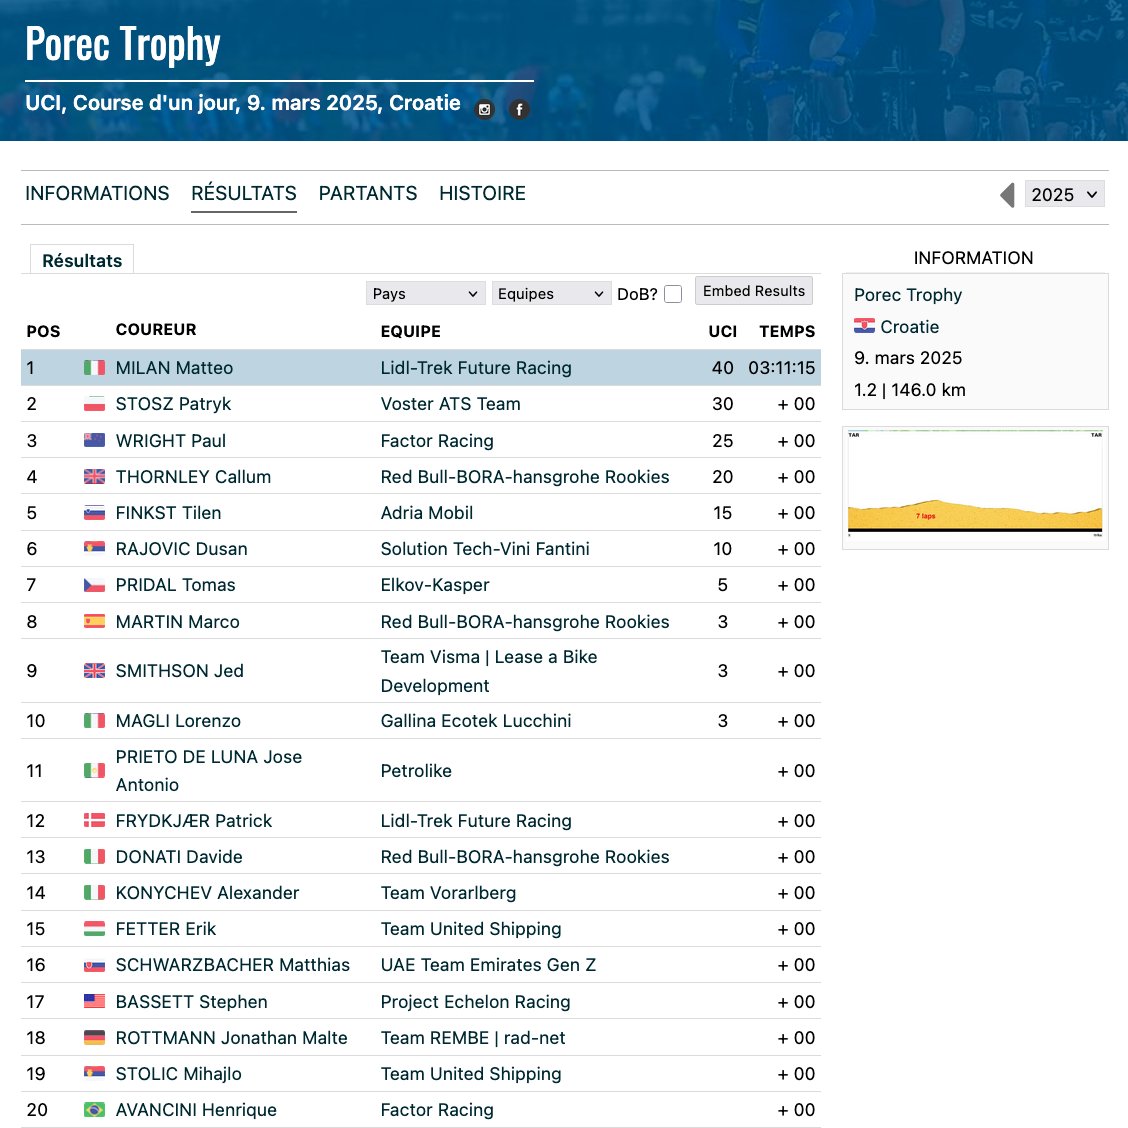Open Gallina Ecotek Lucchini team page
Screen dimensions: 1128x1128
(x=476, y=721)
